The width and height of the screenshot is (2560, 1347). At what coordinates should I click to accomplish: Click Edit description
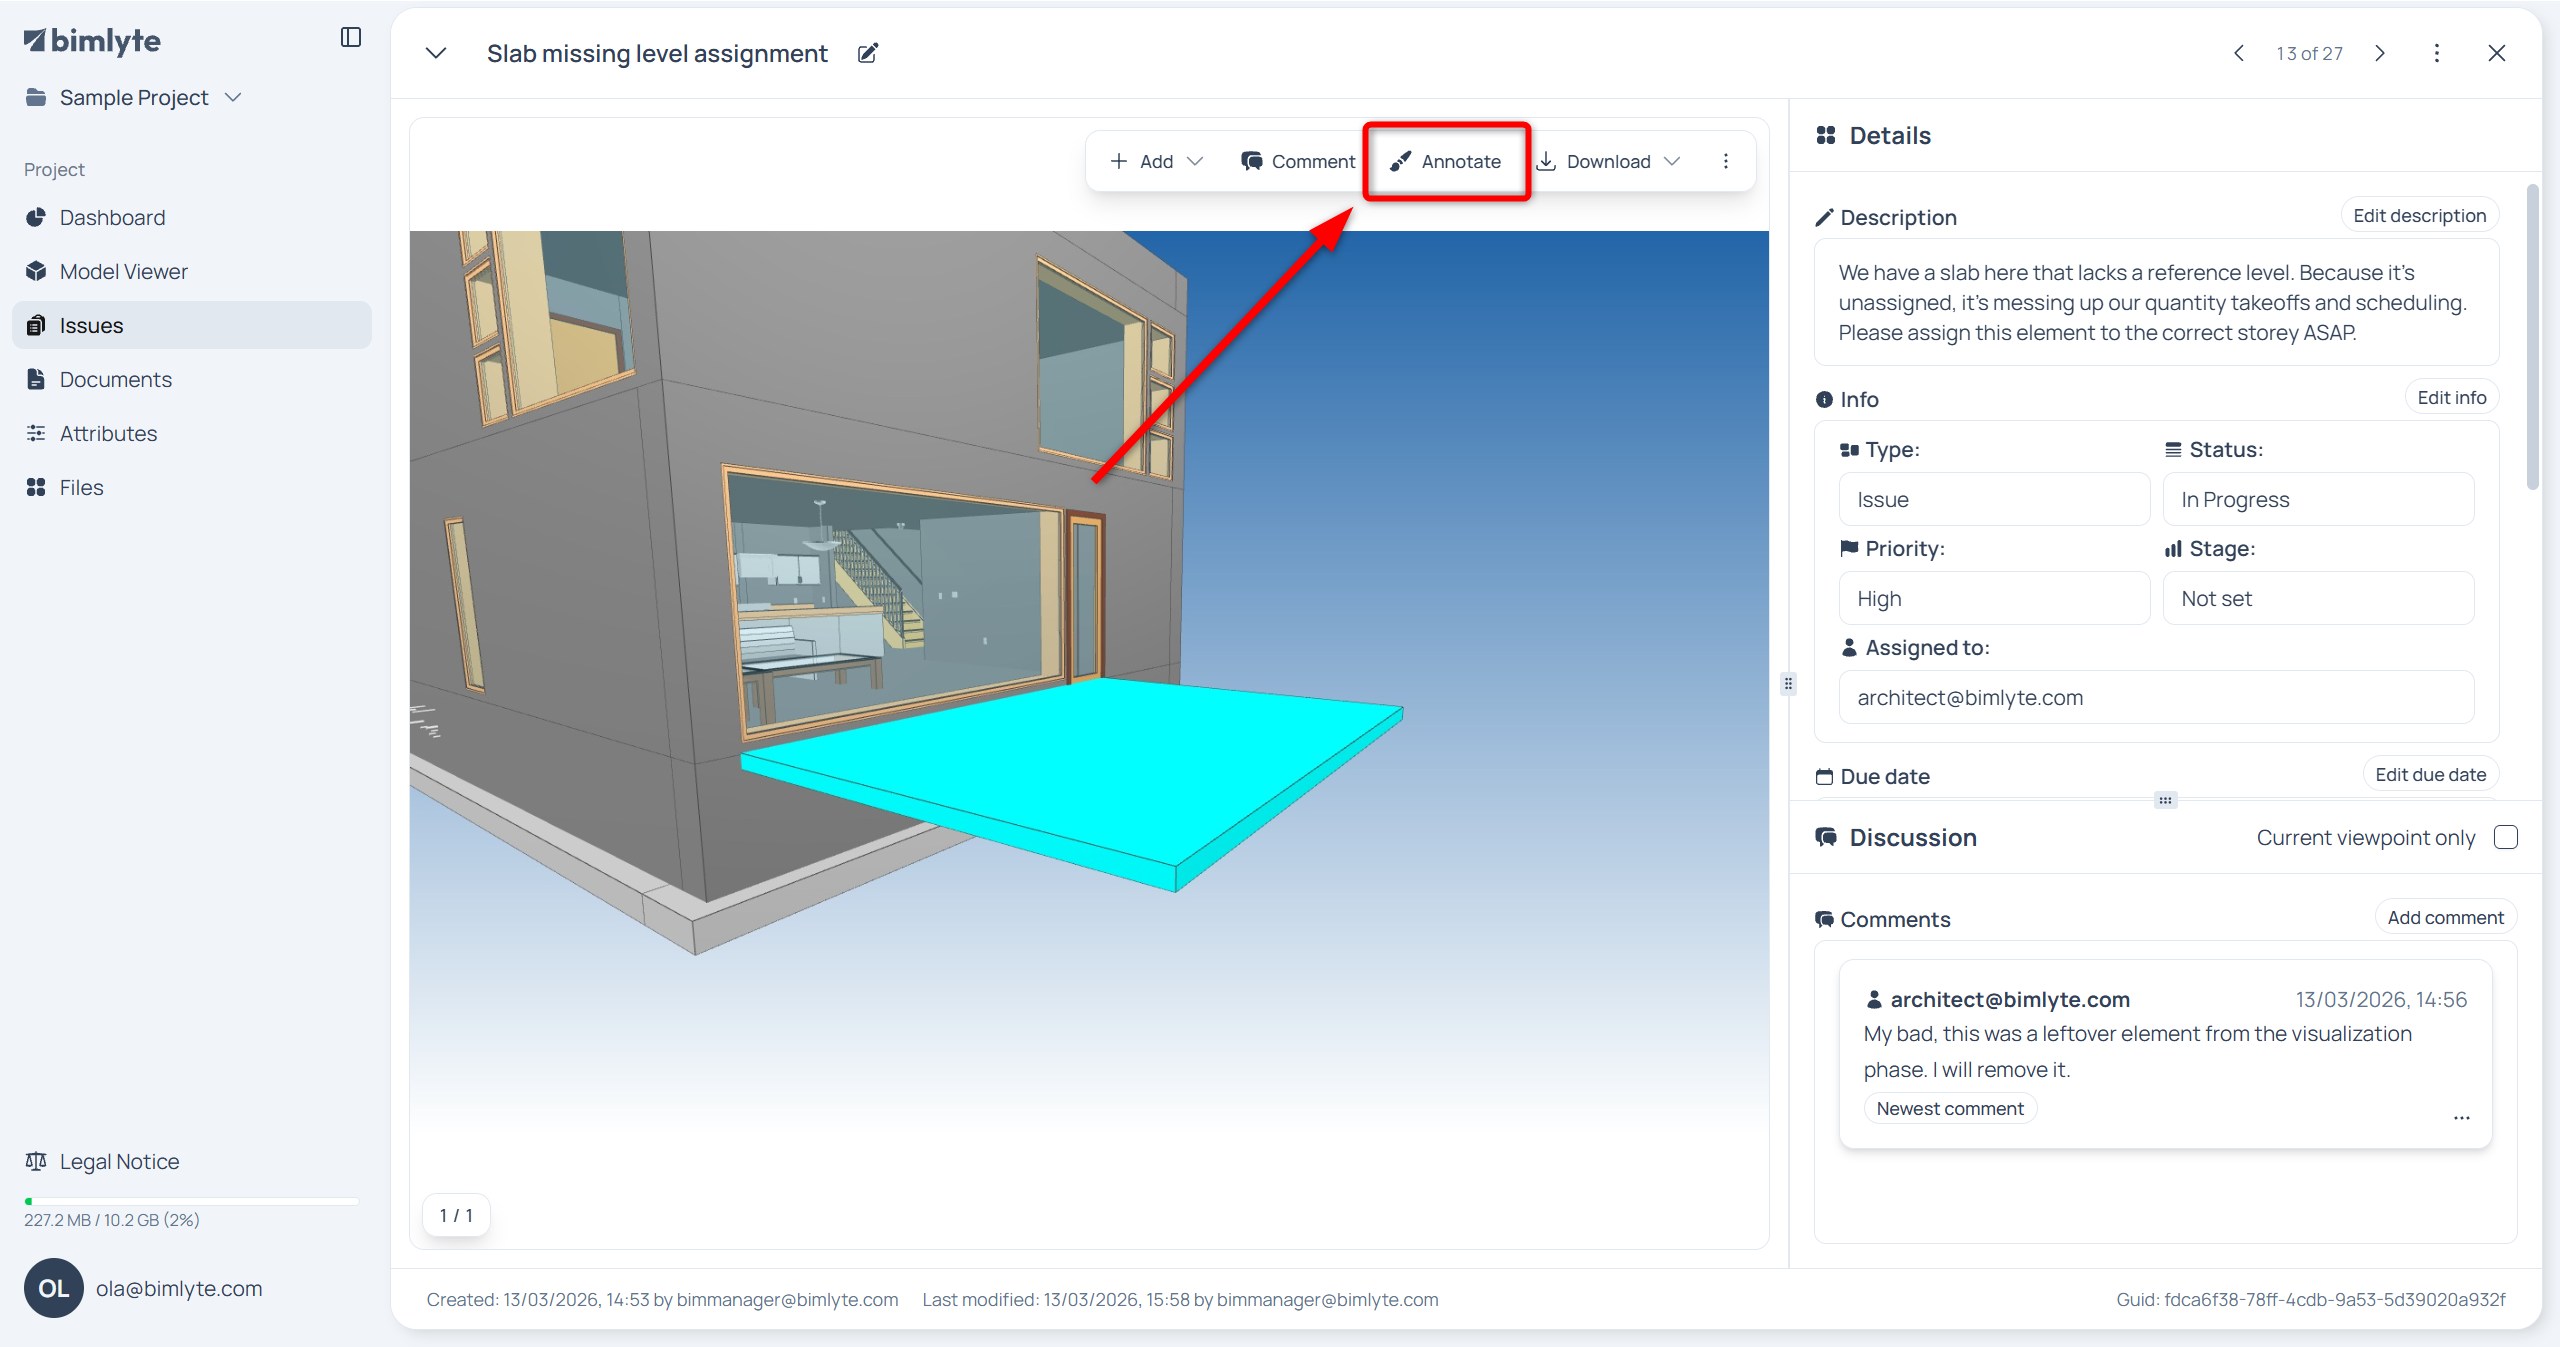click(2419, 216)
